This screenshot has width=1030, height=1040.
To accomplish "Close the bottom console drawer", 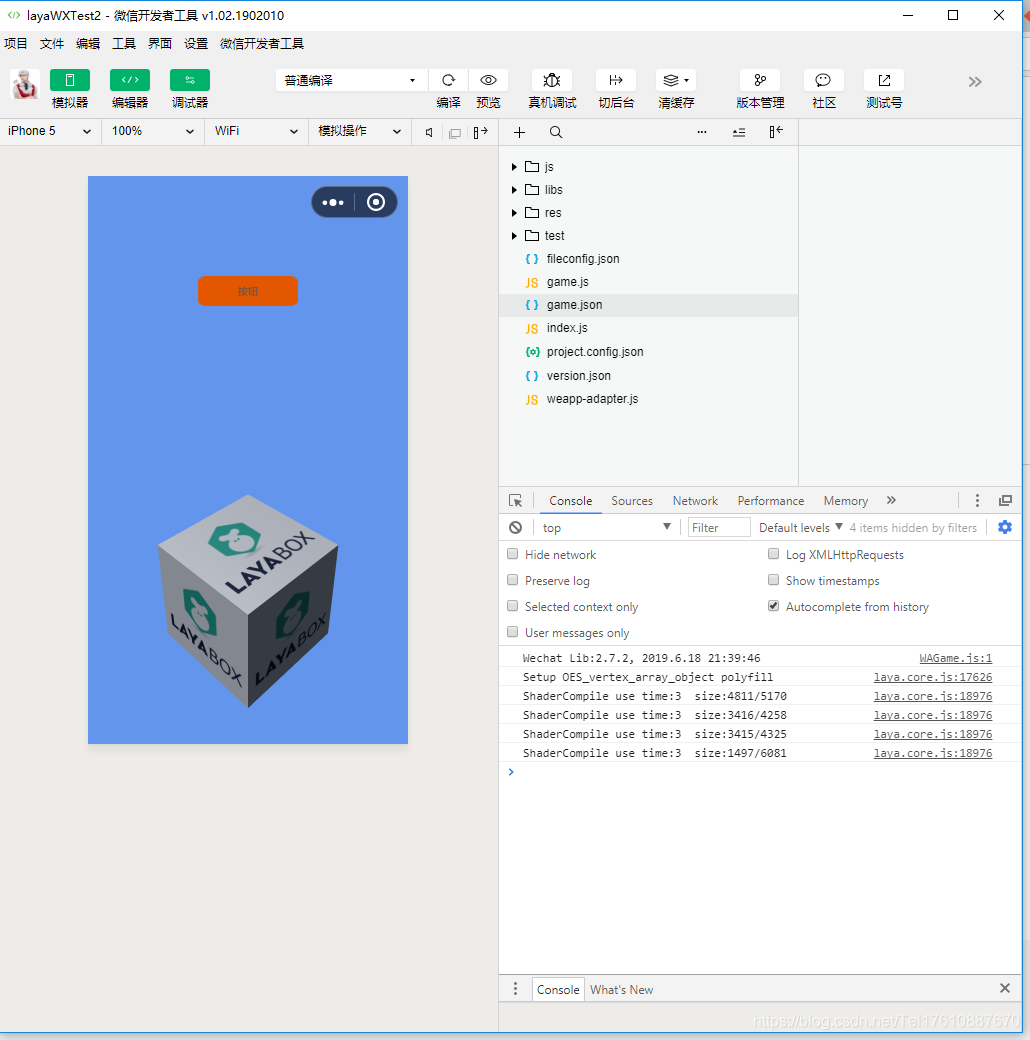I will 1005,988.
